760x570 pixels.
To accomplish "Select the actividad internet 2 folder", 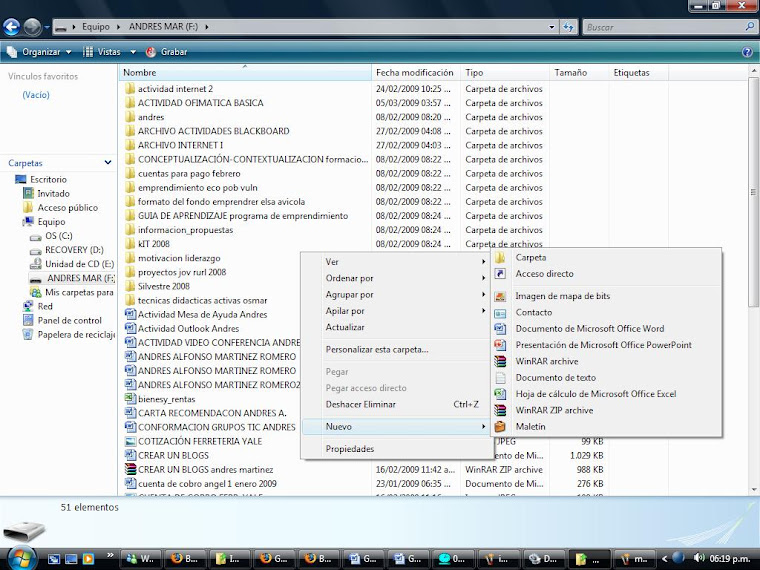I will (169, 89).
